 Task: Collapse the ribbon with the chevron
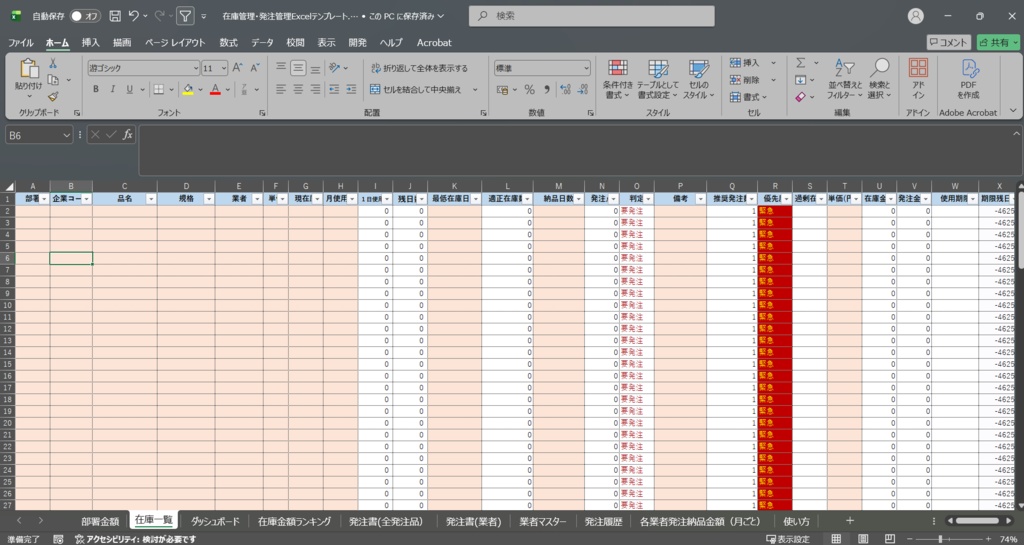point(1014,112)
